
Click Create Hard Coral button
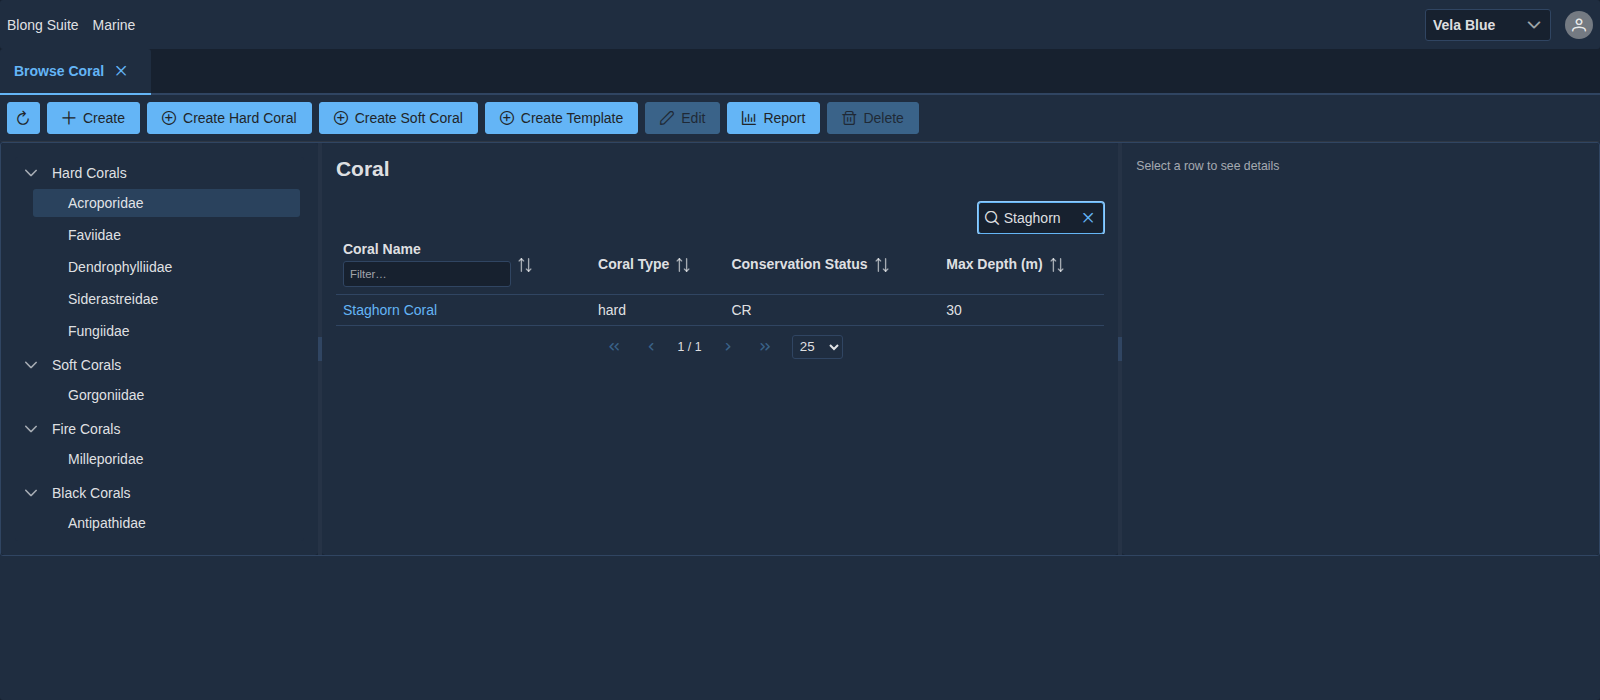229,118
